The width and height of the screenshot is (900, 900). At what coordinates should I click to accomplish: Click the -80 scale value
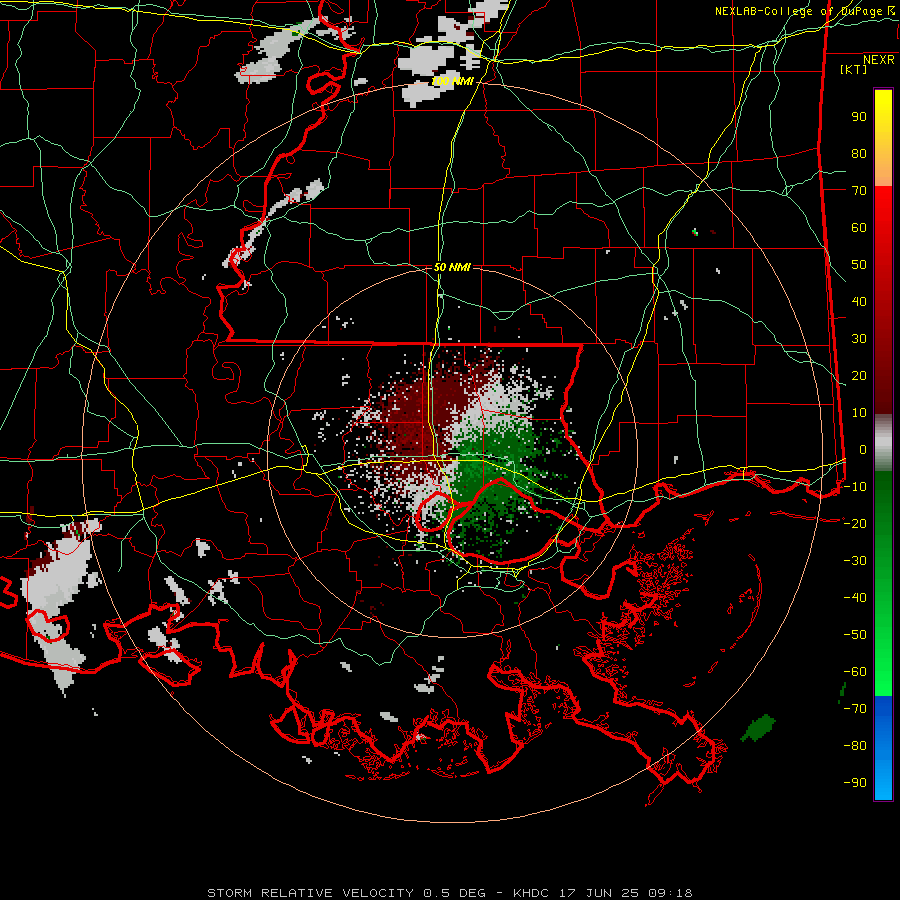click(855, 746)
